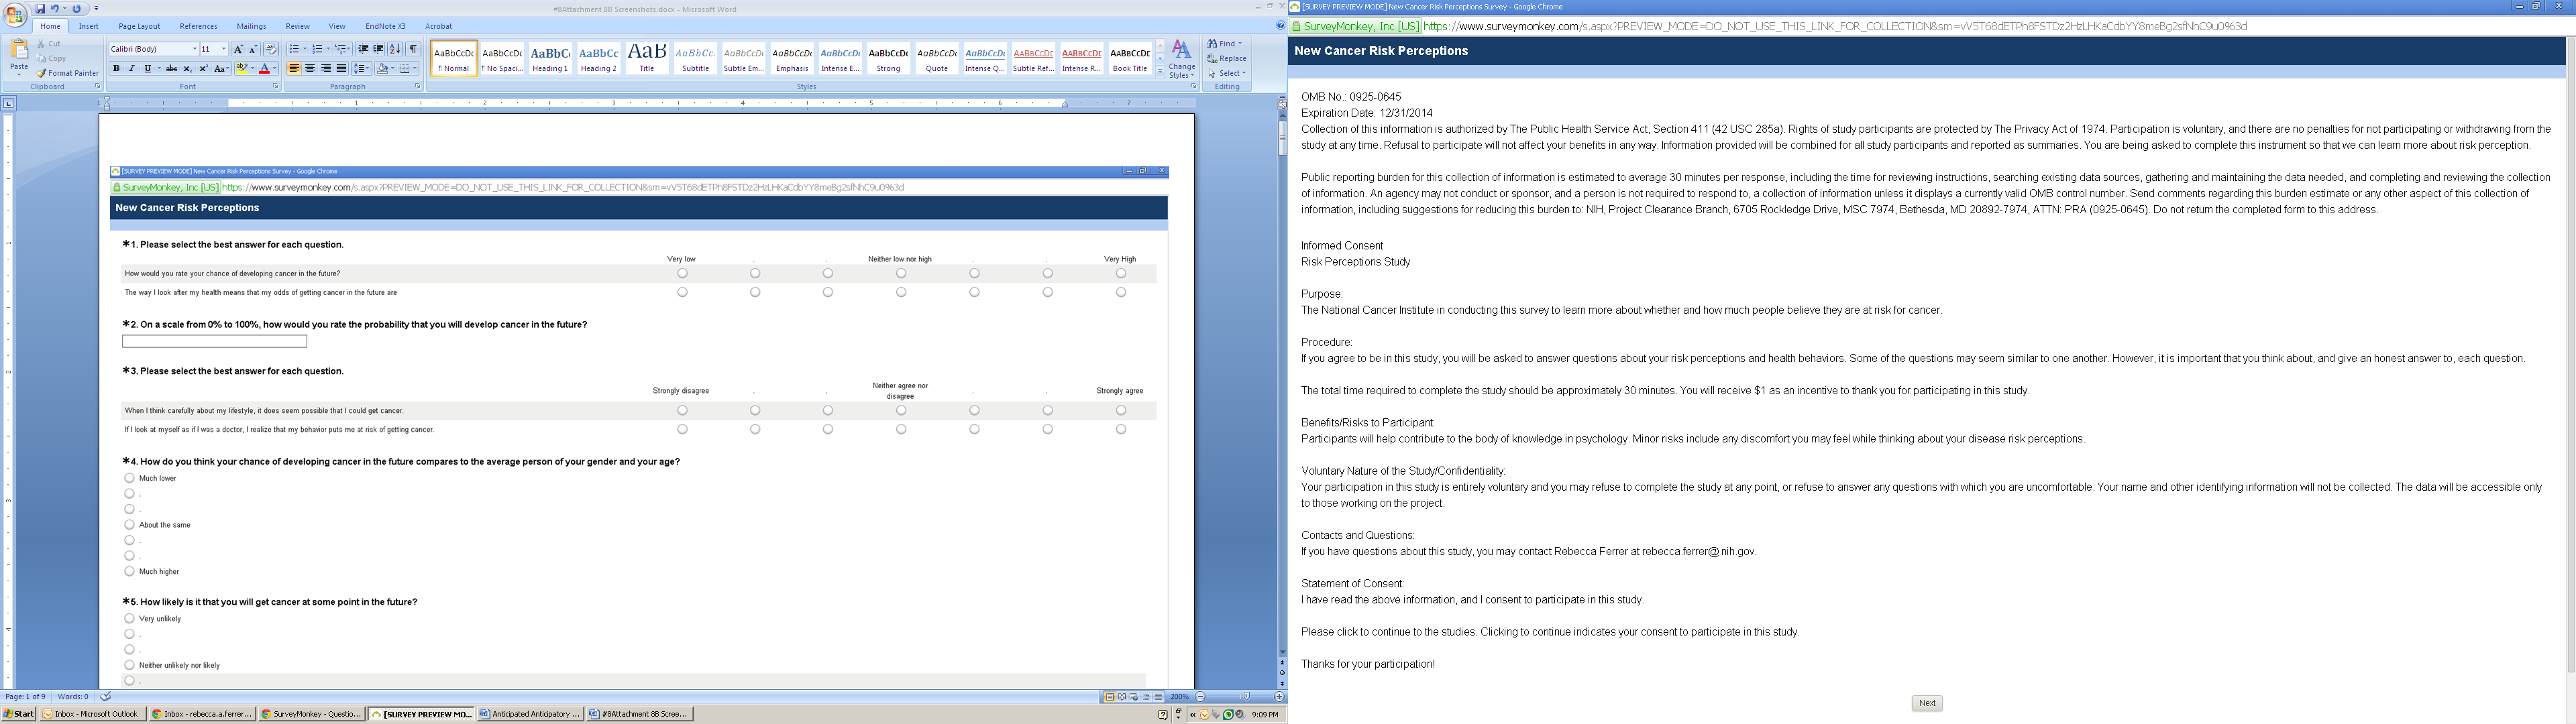Viewport: 2576px width, 724px height.
Task: Select the 'Very unlikely' radio button
Action: [x=129, y=619]
